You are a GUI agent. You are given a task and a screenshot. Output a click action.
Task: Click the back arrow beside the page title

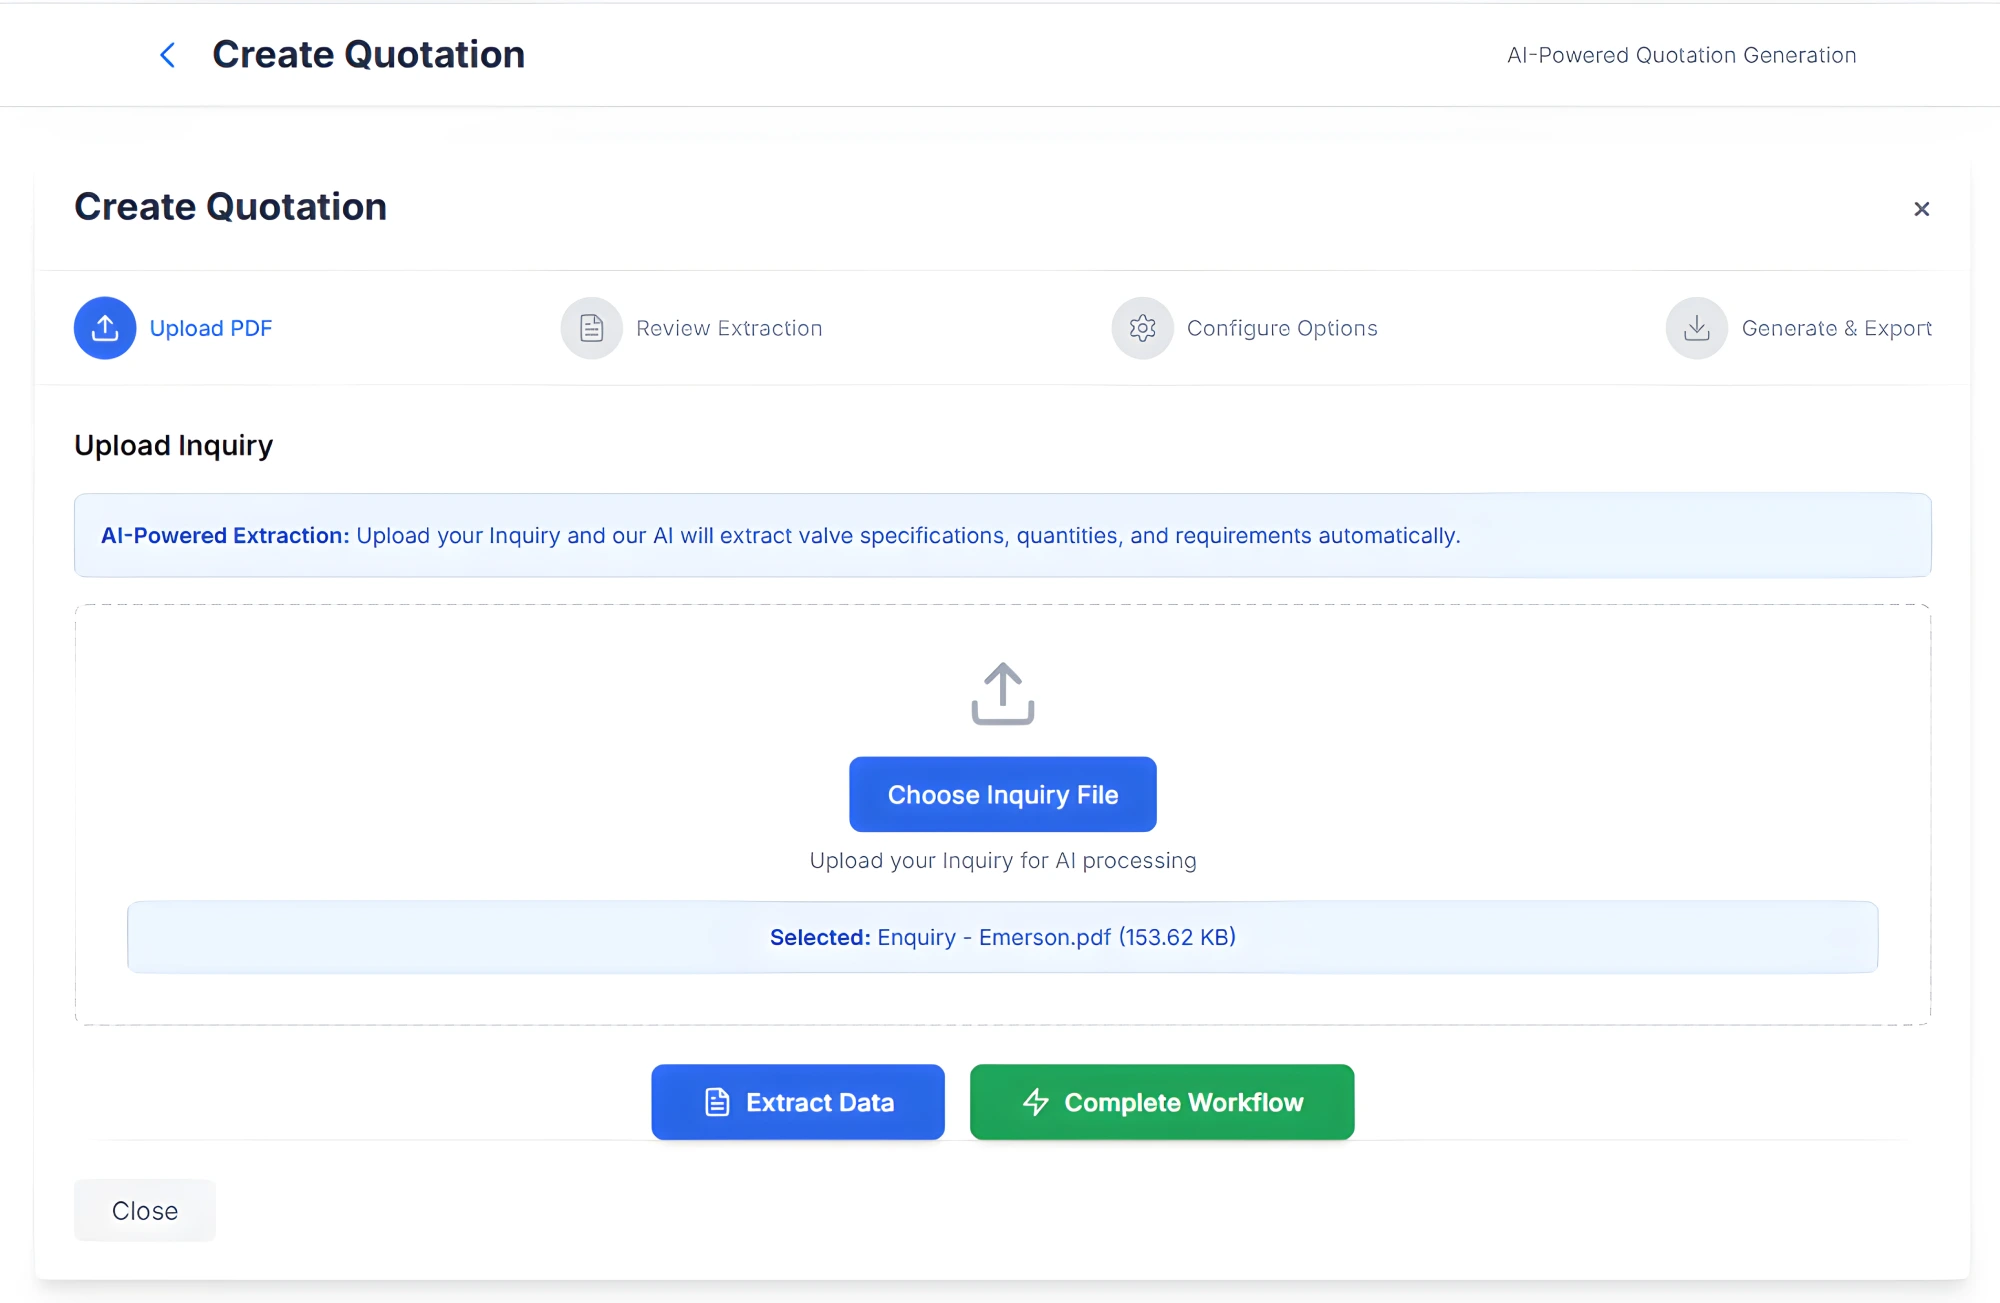pos(168,55)
